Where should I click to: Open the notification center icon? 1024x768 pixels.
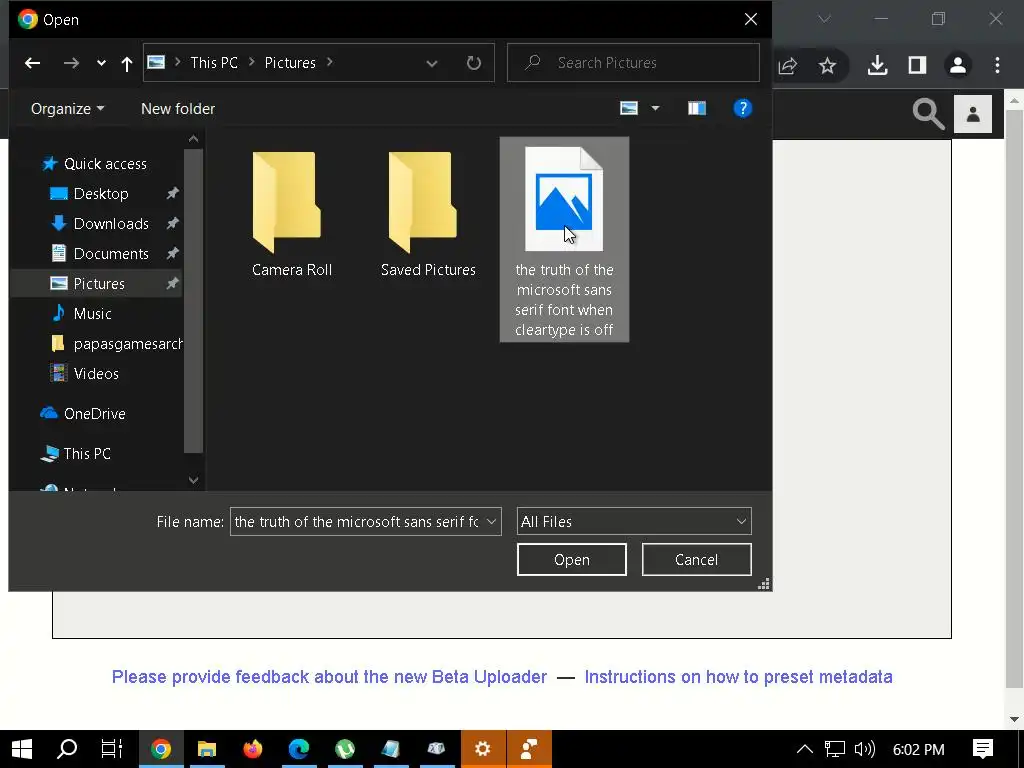983,749
